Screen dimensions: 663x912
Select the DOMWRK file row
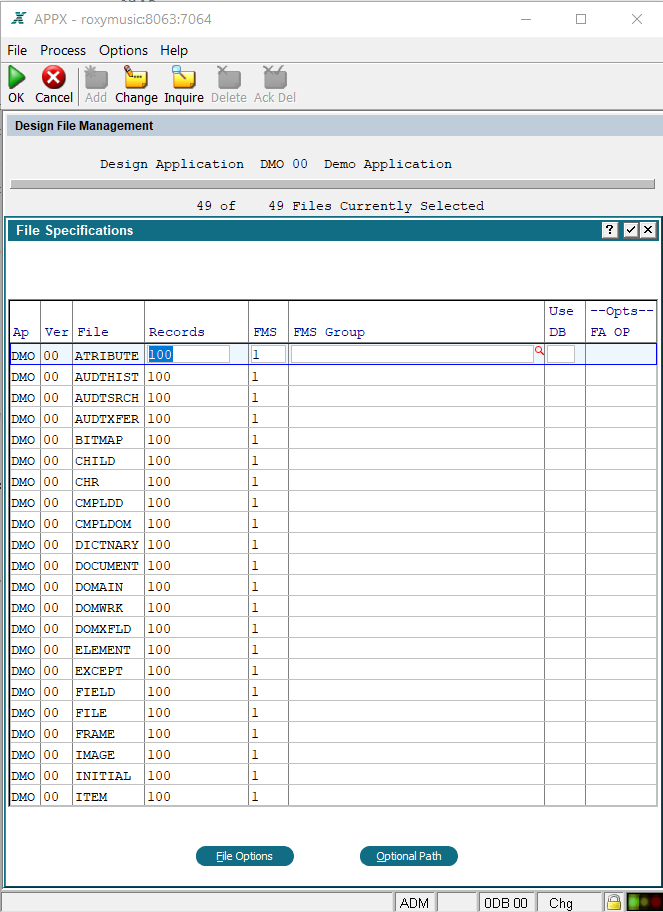coord(333,607)
